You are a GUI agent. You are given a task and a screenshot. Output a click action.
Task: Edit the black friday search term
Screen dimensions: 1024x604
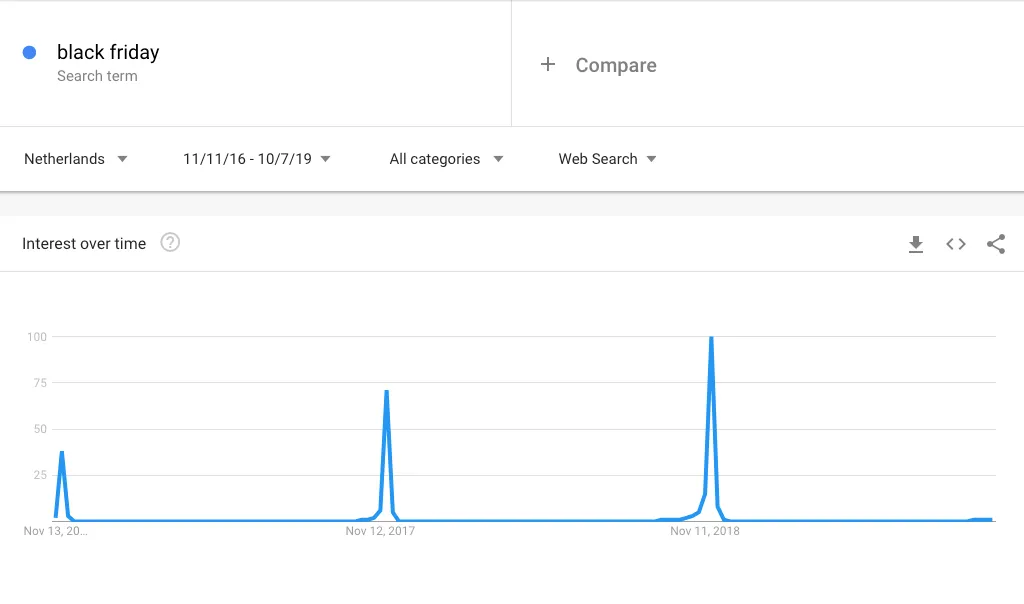click(108, 52)
